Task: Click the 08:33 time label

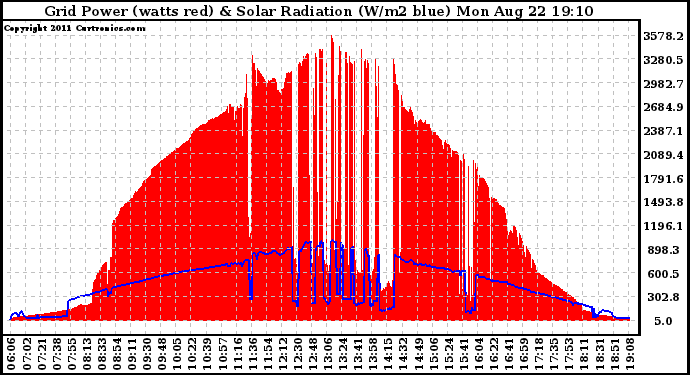Action: click(x=102, y=354)
